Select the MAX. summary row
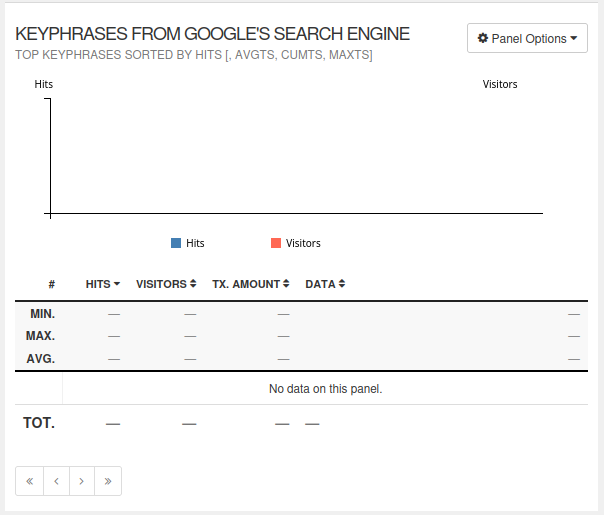Image resolution: width=604 pixels, height=515 pixels. point(41,336)
